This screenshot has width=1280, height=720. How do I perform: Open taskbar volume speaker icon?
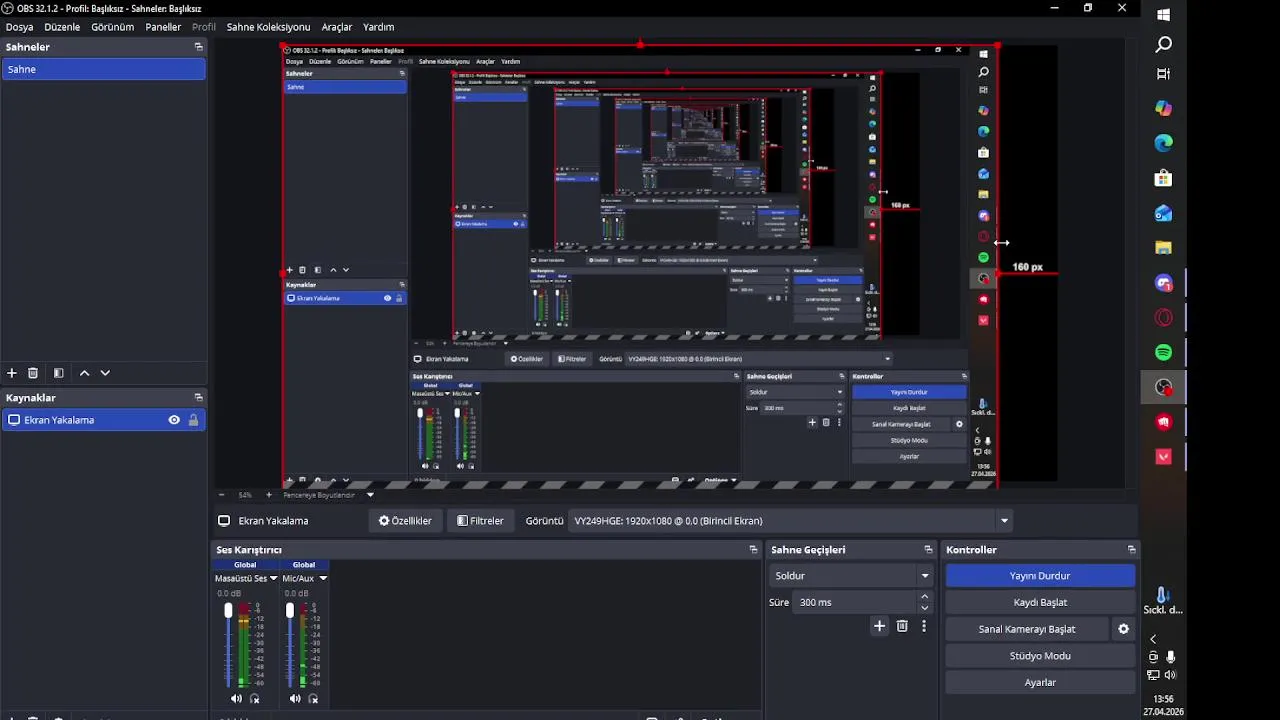click(1171, 675)
